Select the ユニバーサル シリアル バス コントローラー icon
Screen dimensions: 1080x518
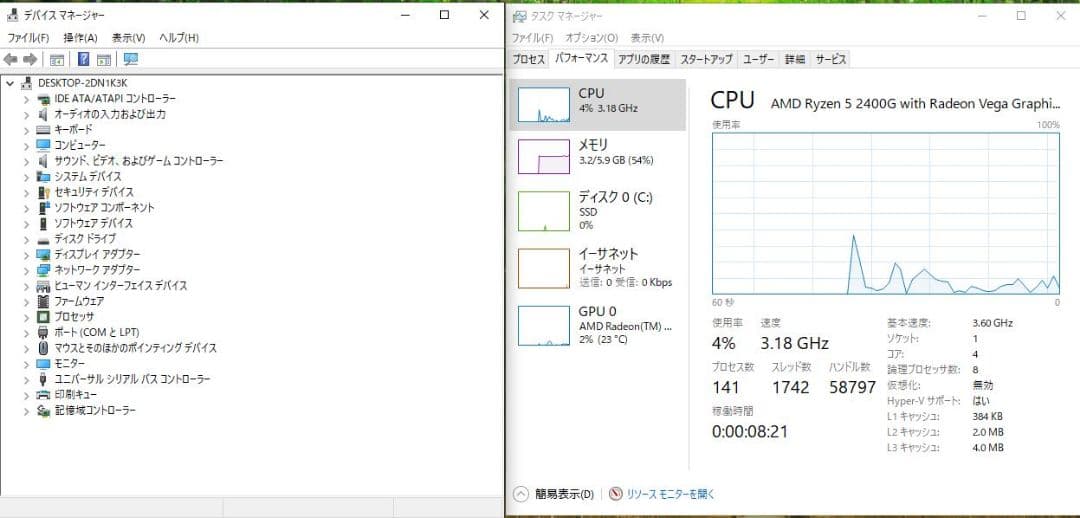pyautogui.click(x=43, y=379)
